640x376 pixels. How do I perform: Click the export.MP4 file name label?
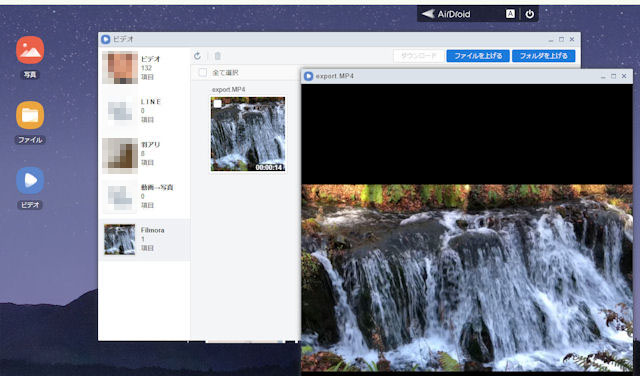(x=229, y=89)
